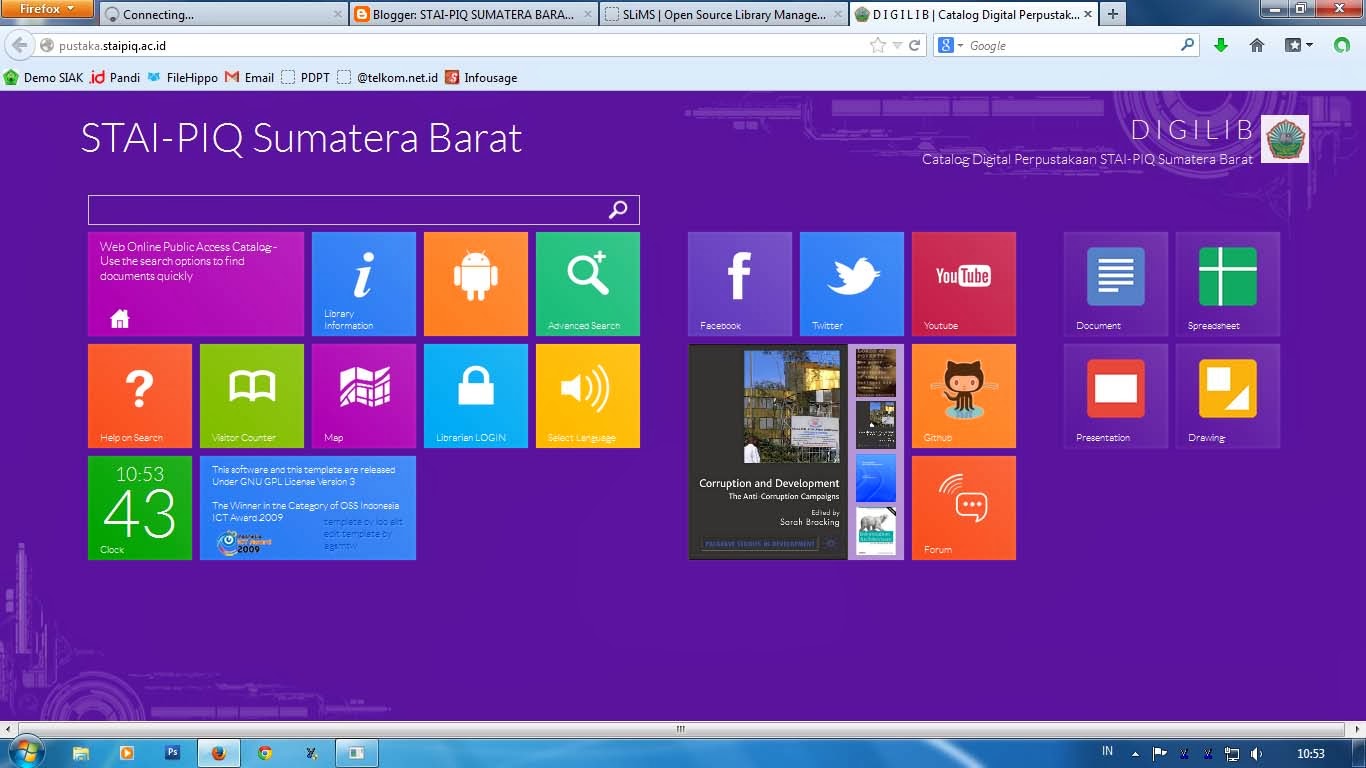The image size is (1366, 768).
Task: Open the Demo SIAK bookmark
Action: pos(43,77)
